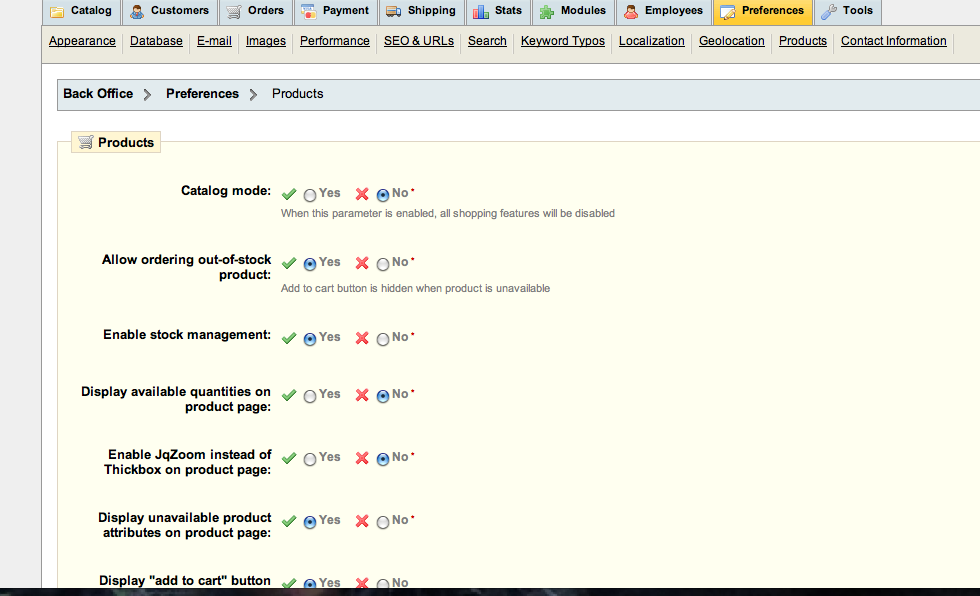Open Geolocation settings link

732,41
